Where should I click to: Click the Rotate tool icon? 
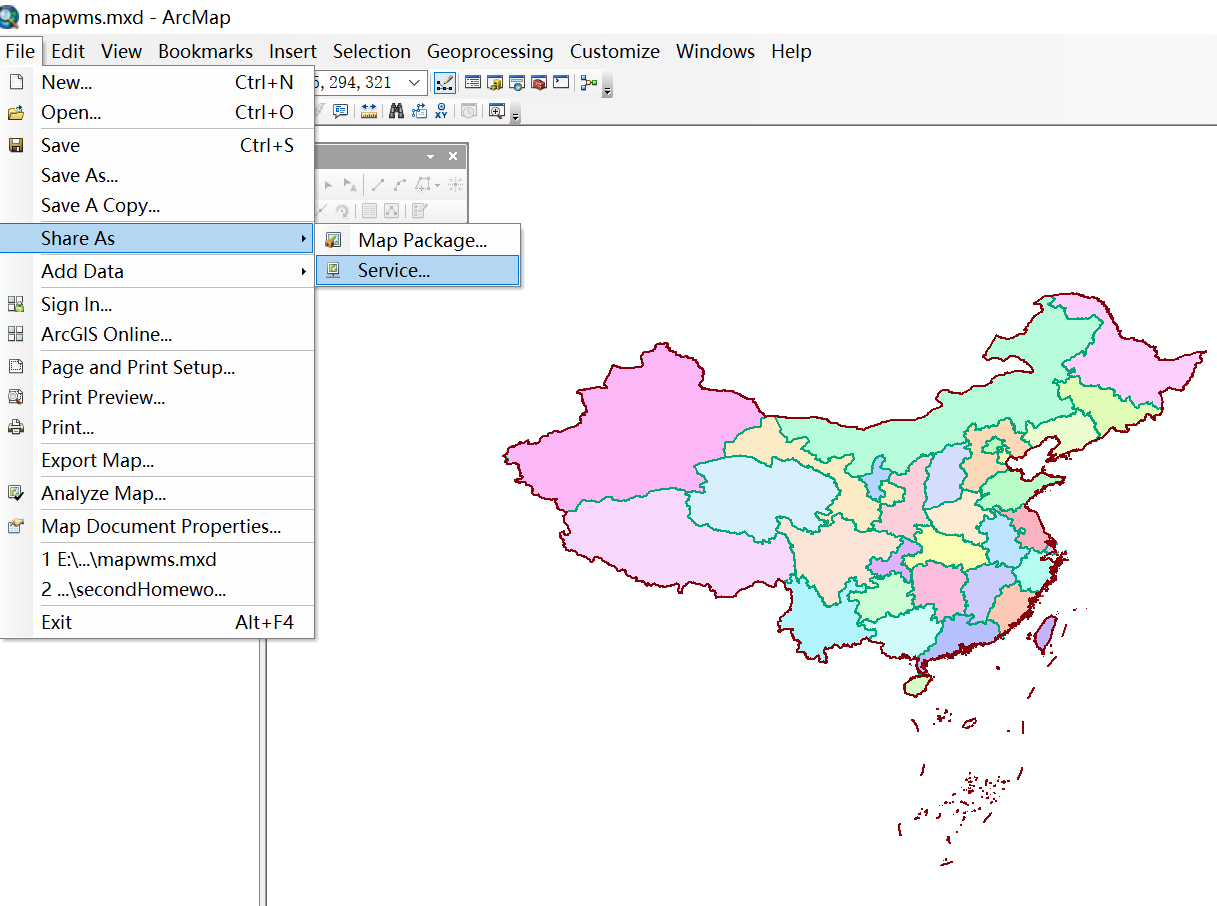point(342,211)
